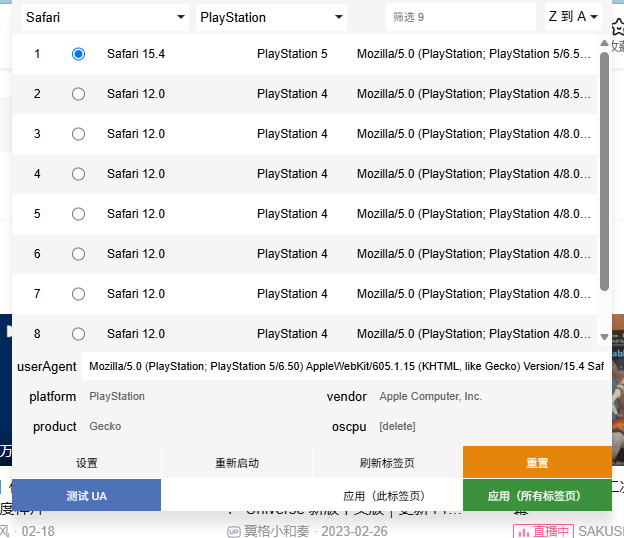The height and width of the screenshot is (538, 624).
Task: Click the PlayStation 4/8.5… user agent string
Action: [474, 94]
